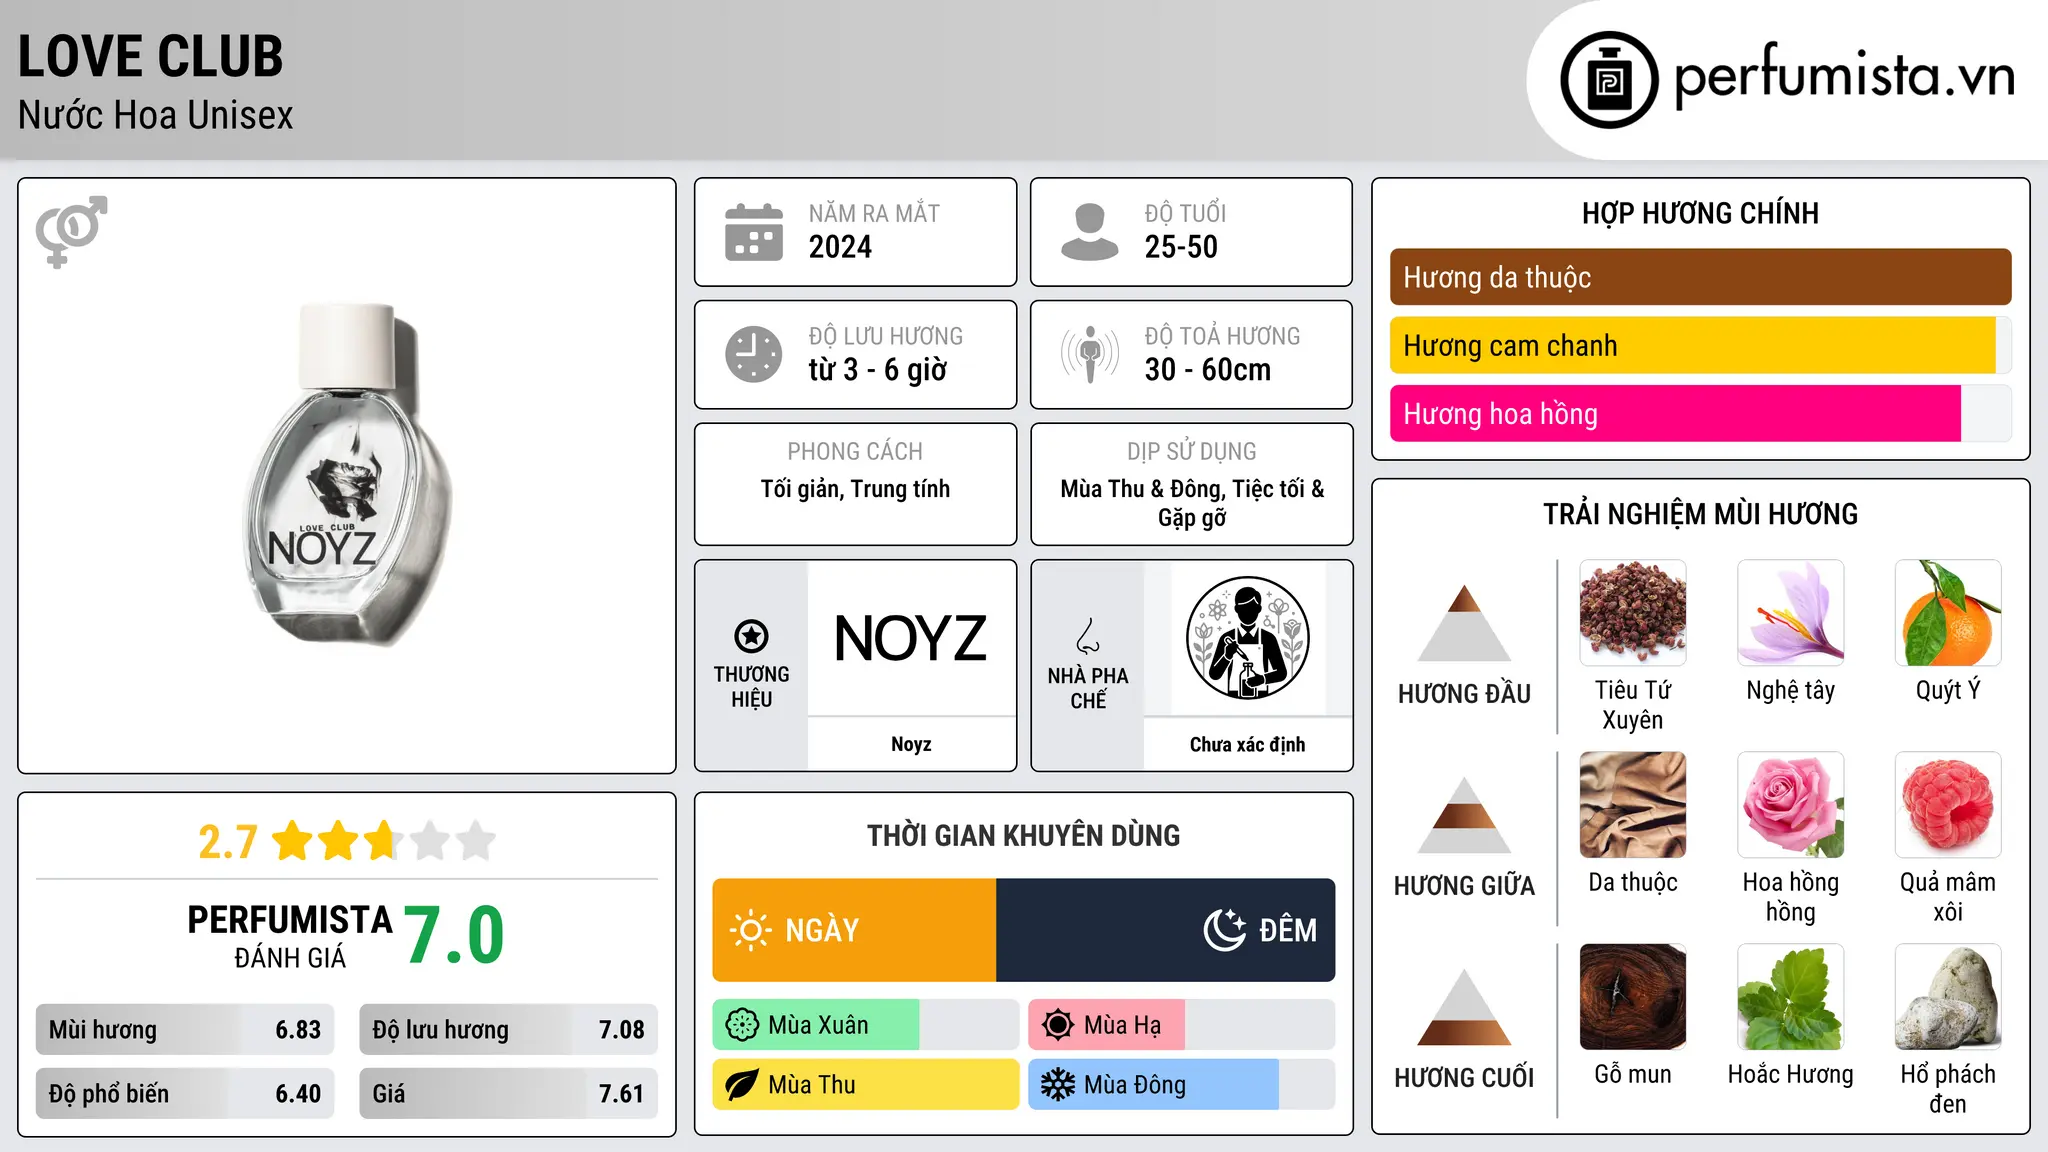The height and width of the screenshot is (1152, 2048).
Task: Click the Hương Cuối pyramid icon
Action: pos(1465,1007)
